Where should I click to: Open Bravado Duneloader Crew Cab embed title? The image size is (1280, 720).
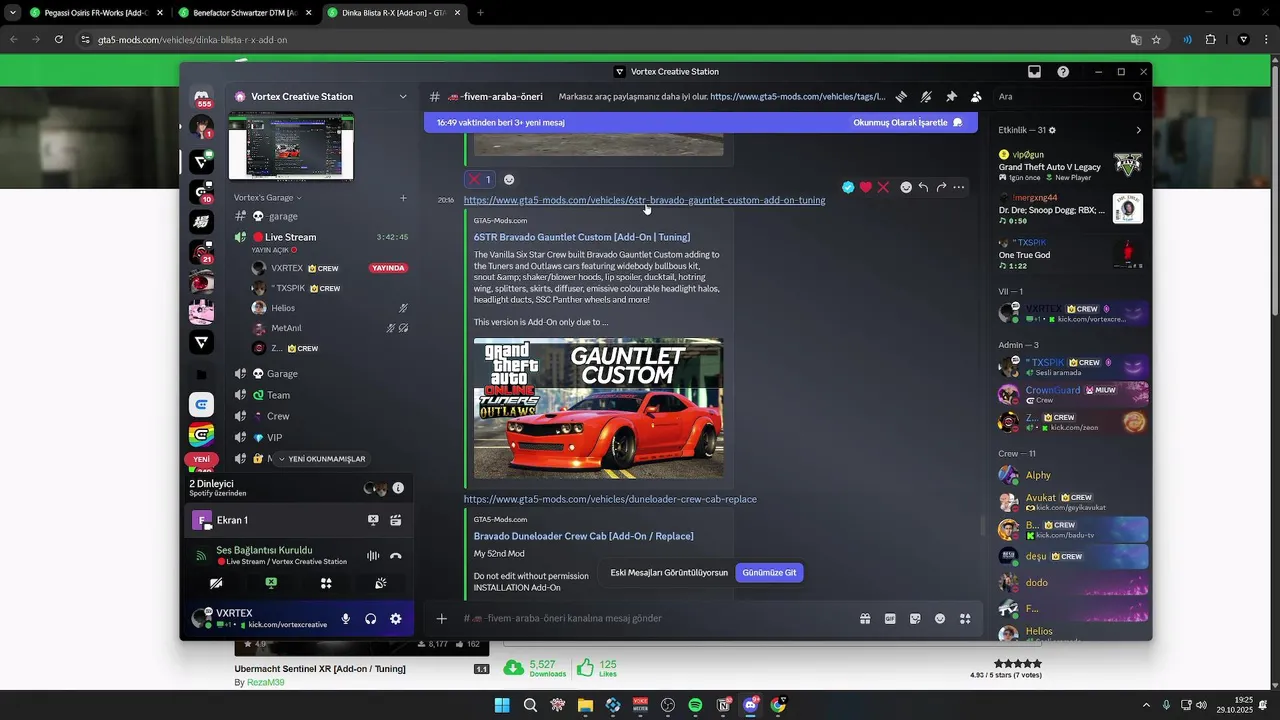(x=584, y=536)
